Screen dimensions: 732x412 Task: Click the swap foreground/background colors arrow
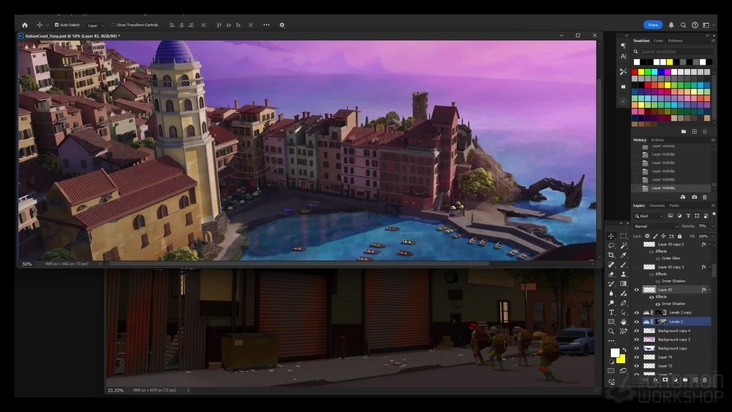tap(624, 350)
